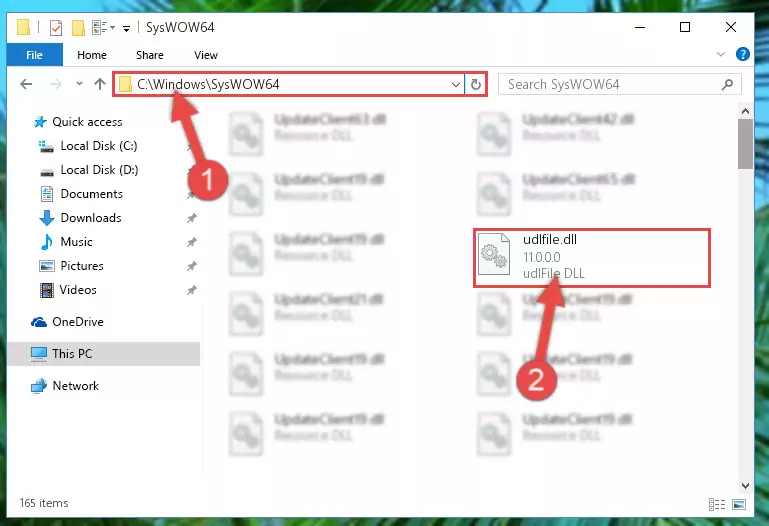Viewport: 769px width, 526px height.
Task: Open the recent locations dropdown
Action: 79,84
